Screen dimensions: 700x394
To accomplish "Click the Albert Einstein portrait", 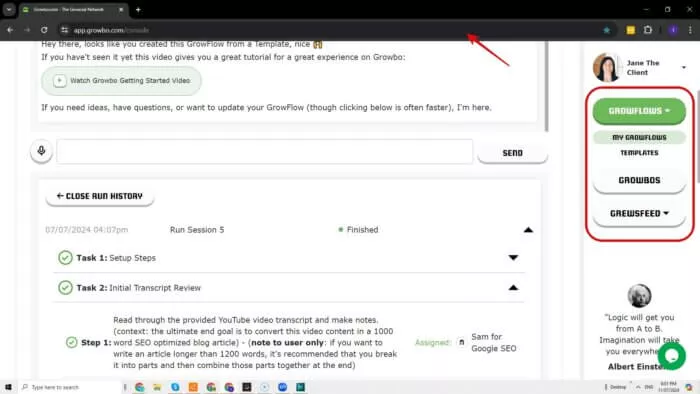I will [x=639, y=295].
